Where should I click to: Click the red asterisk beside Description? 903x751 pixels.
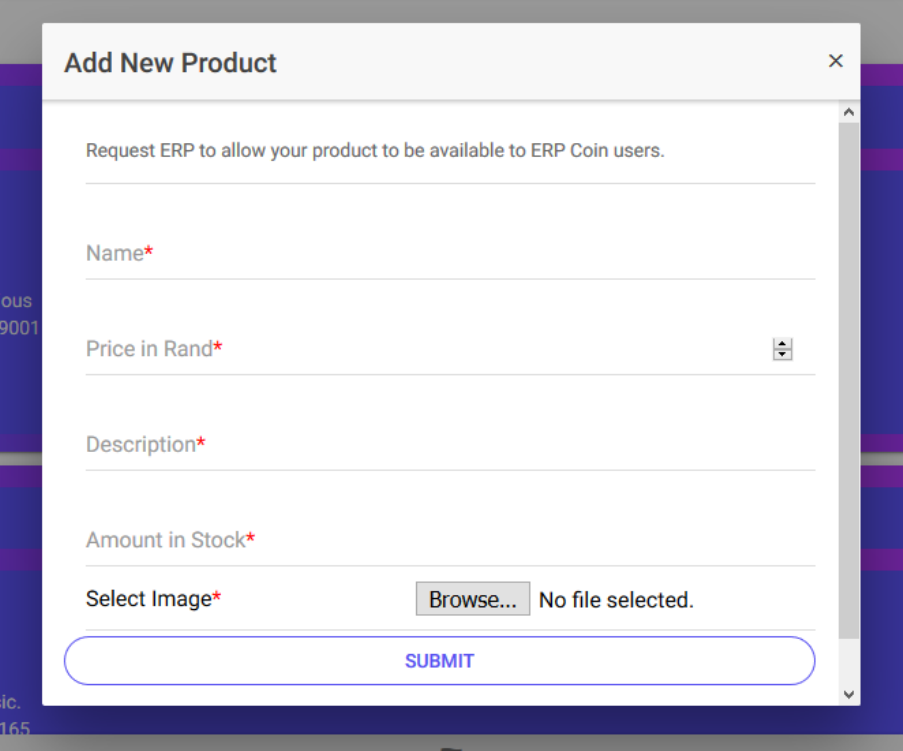tap(201, 444)
